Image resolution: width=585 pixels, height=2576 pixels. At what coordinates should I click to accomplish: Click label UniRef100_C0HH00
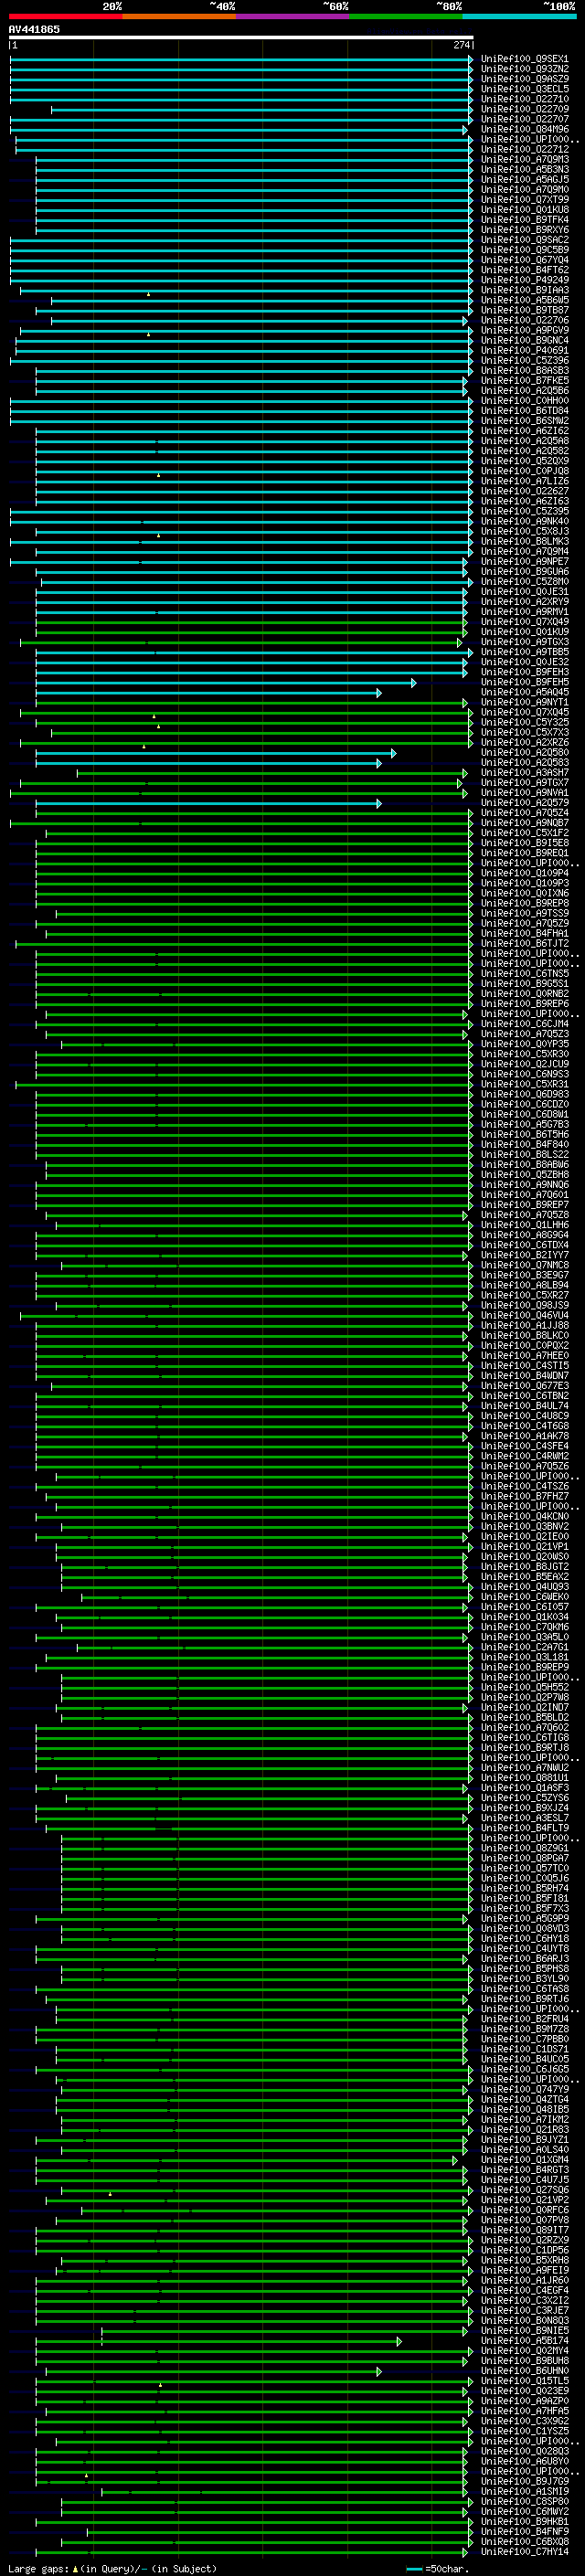click(524, 401)
